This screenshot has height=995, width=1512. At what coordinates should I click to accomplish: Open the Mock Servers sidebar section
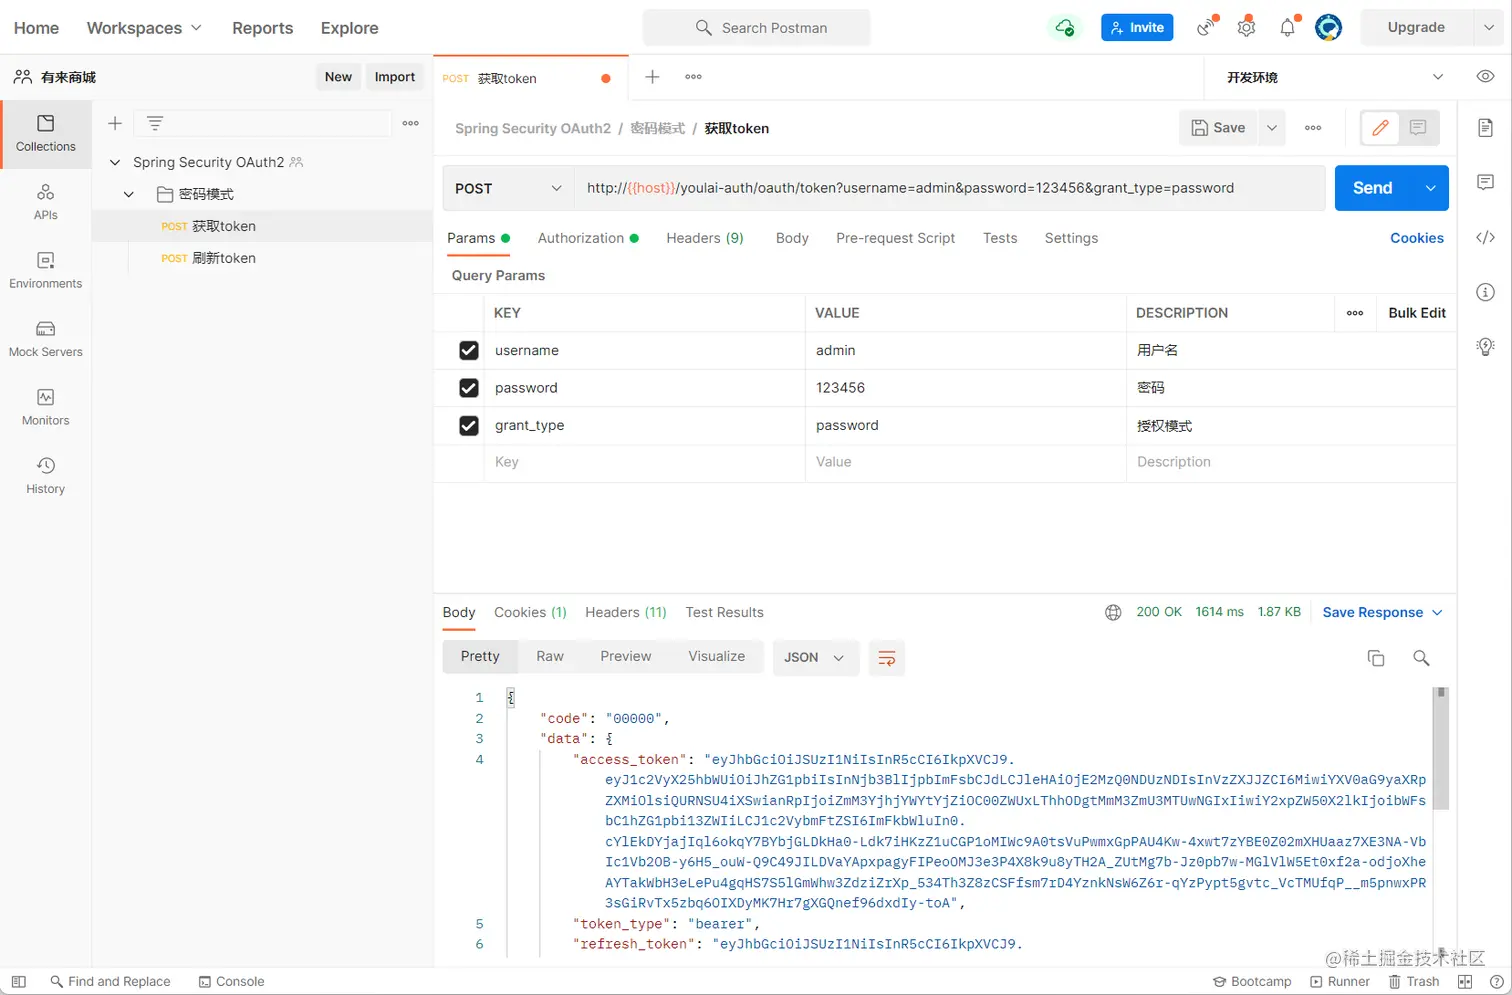click(45, 339)
